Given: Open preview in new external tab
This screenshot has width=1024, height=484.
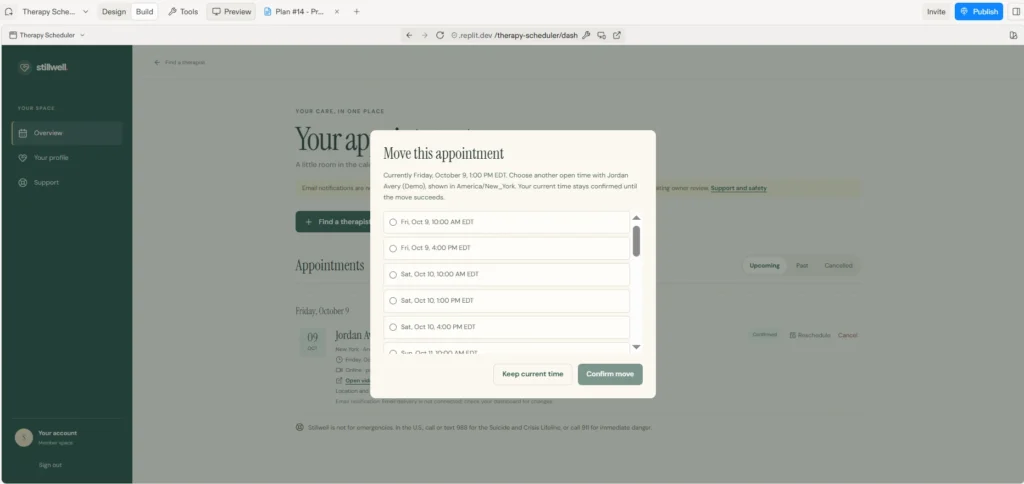Looking at the screenshot, I should 617,35.
